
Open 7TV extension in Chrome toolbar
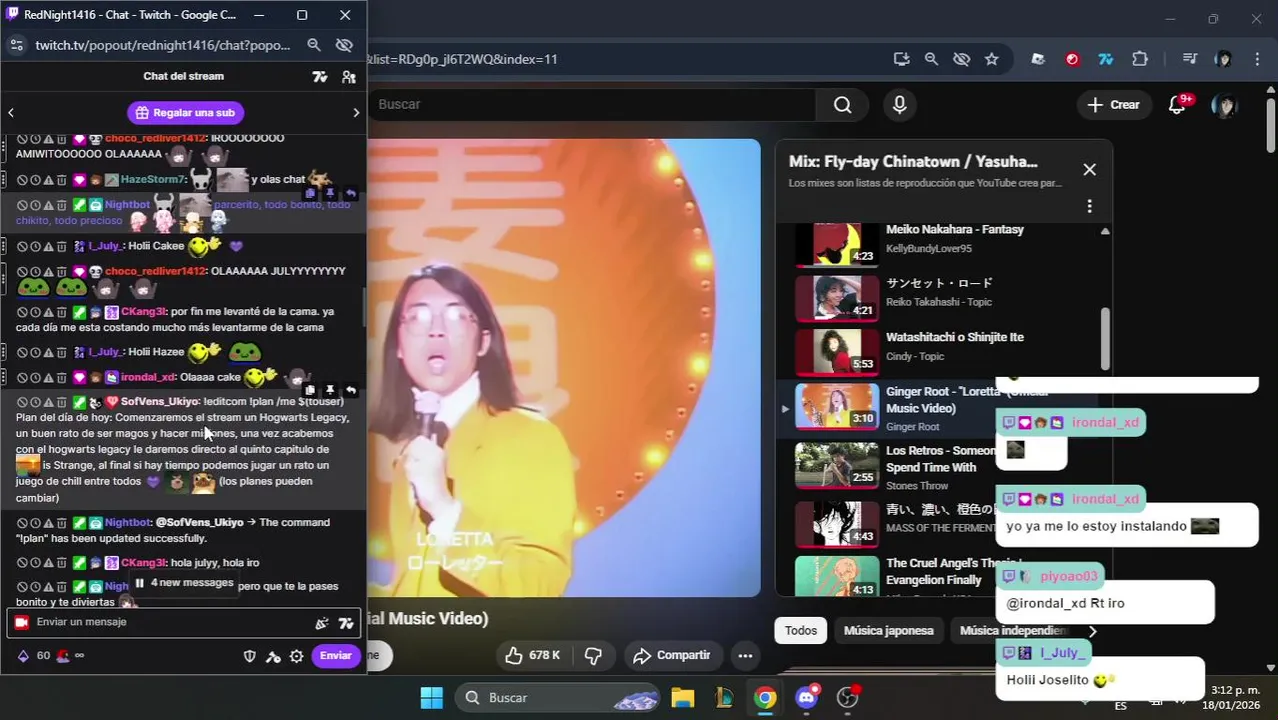pos(1106,59)
